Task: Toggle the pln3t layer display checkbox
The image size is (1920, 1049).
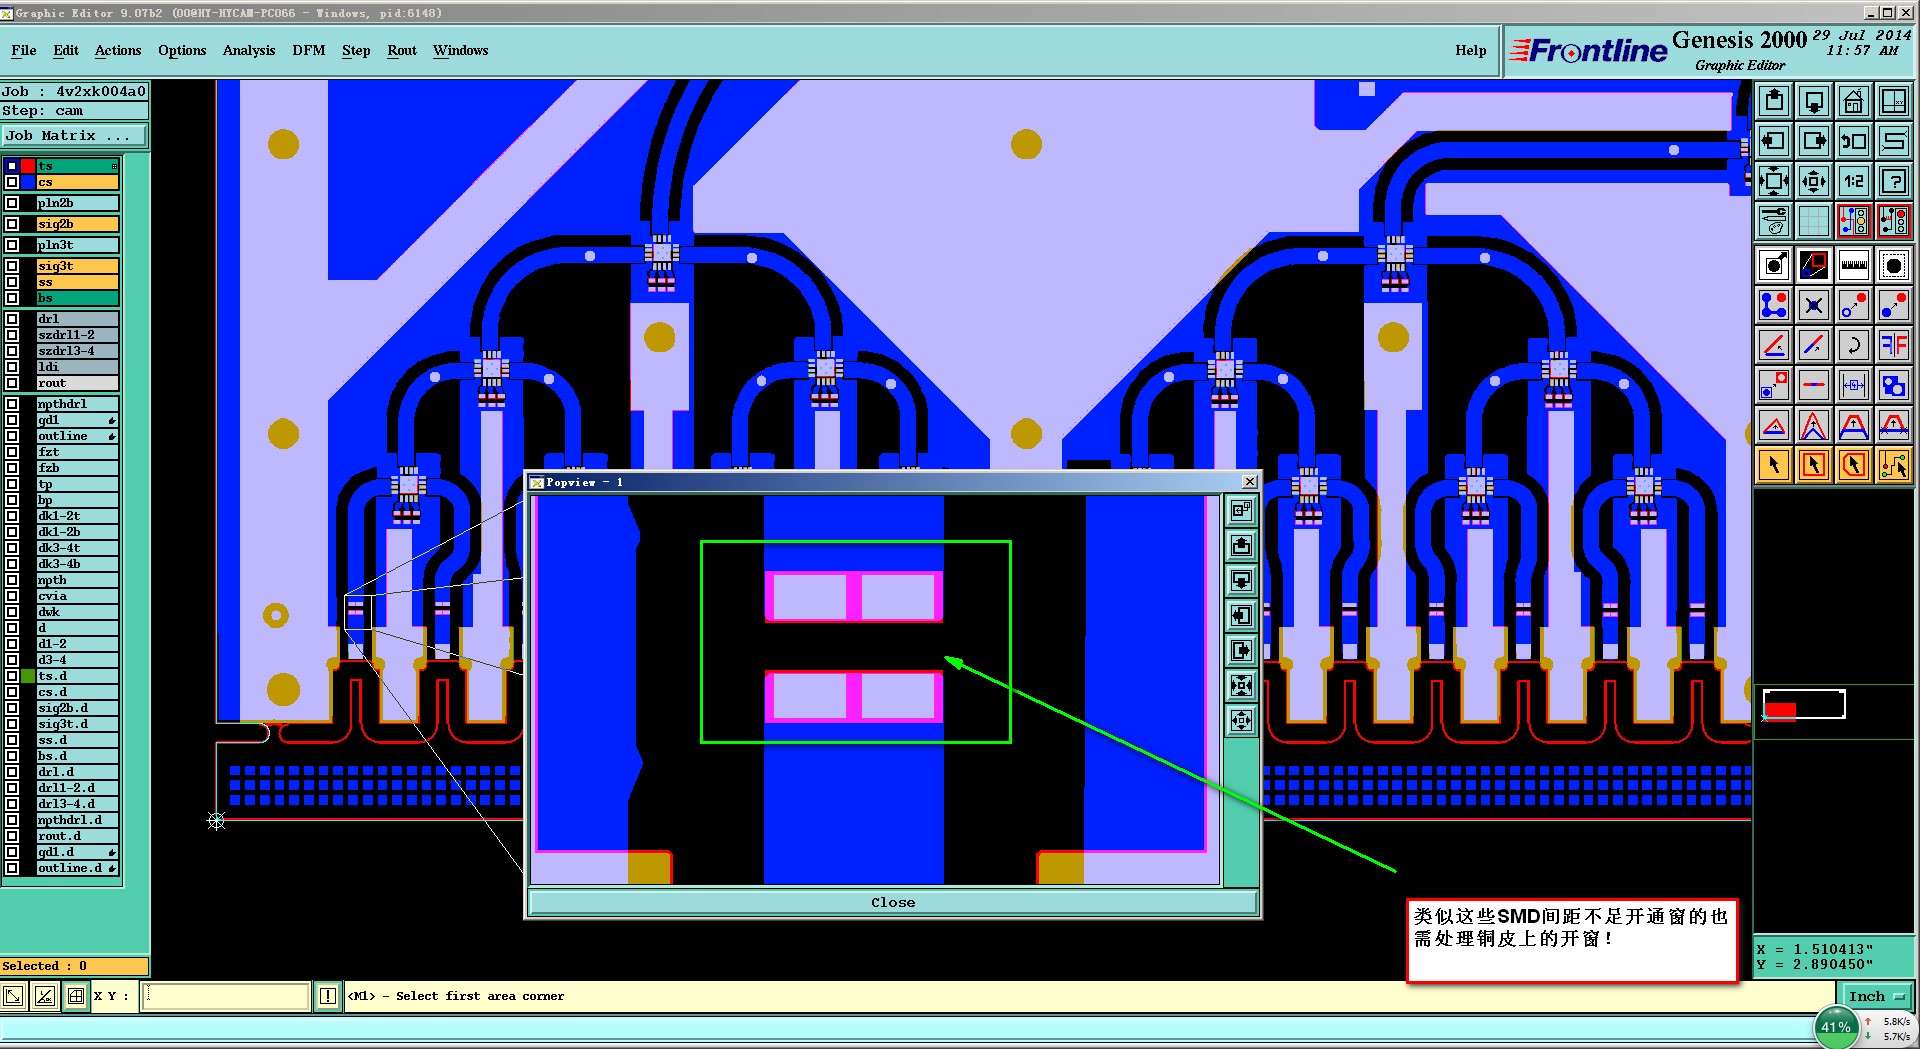Action: coord(12,245)
